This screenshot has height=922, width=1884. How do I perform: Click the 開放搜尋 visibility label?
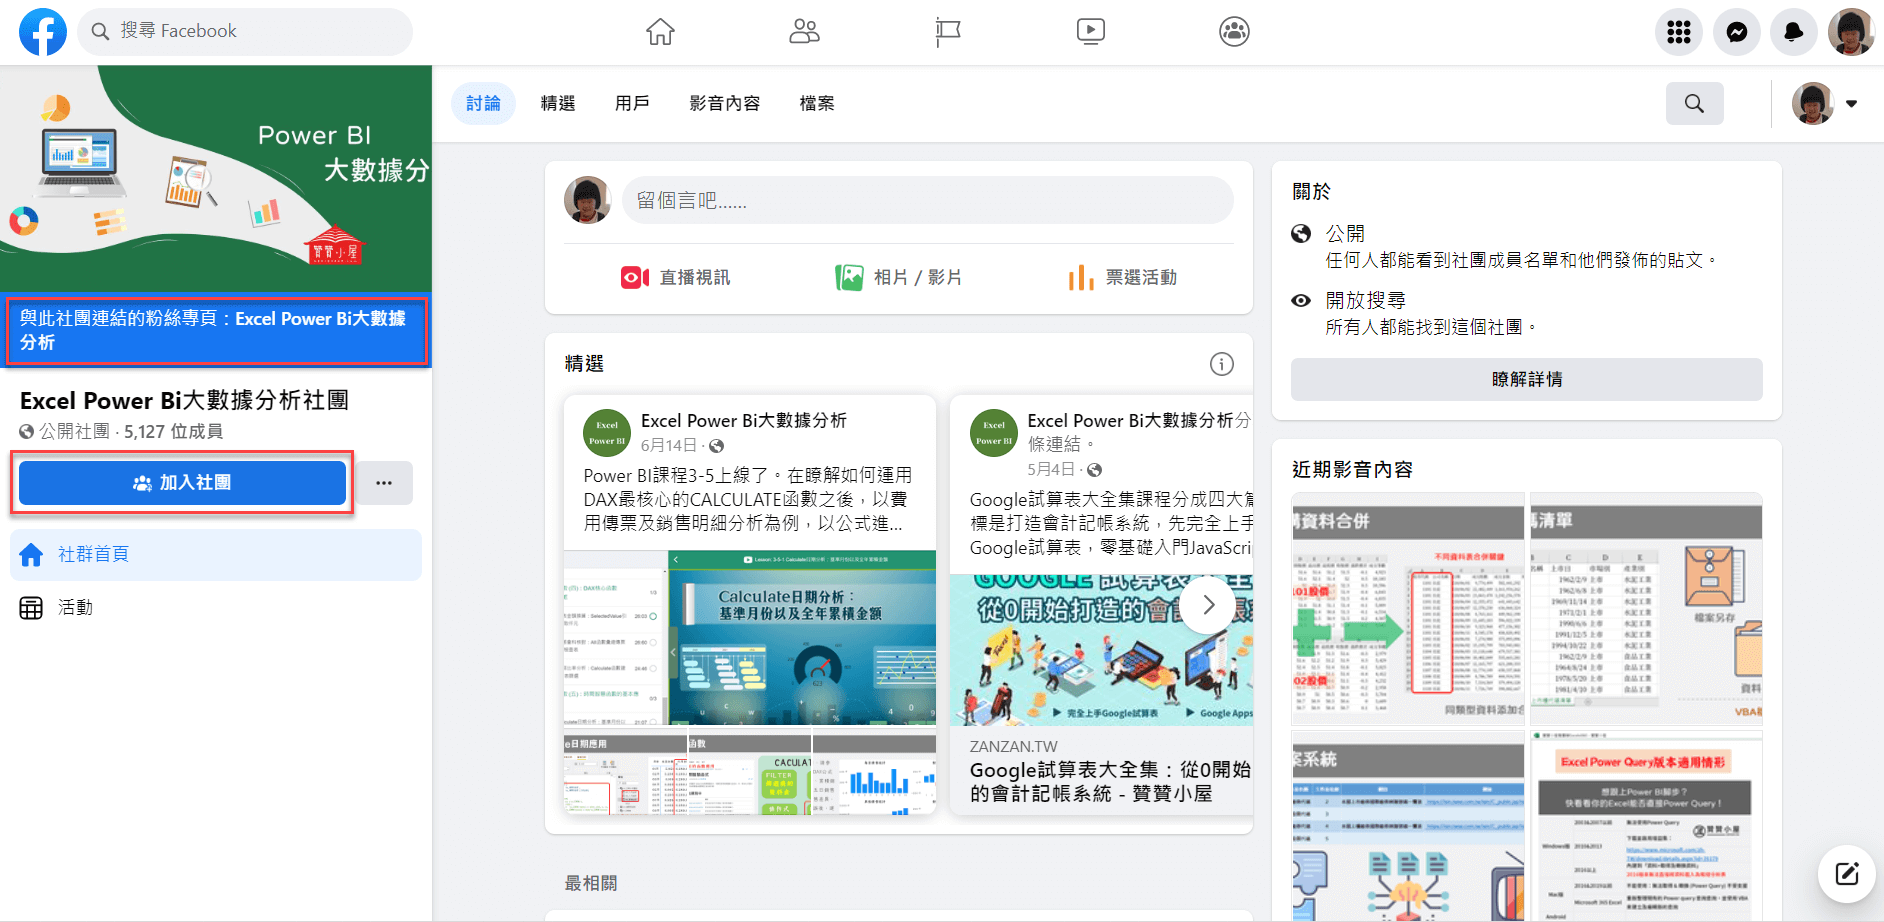coord(1366,301)
